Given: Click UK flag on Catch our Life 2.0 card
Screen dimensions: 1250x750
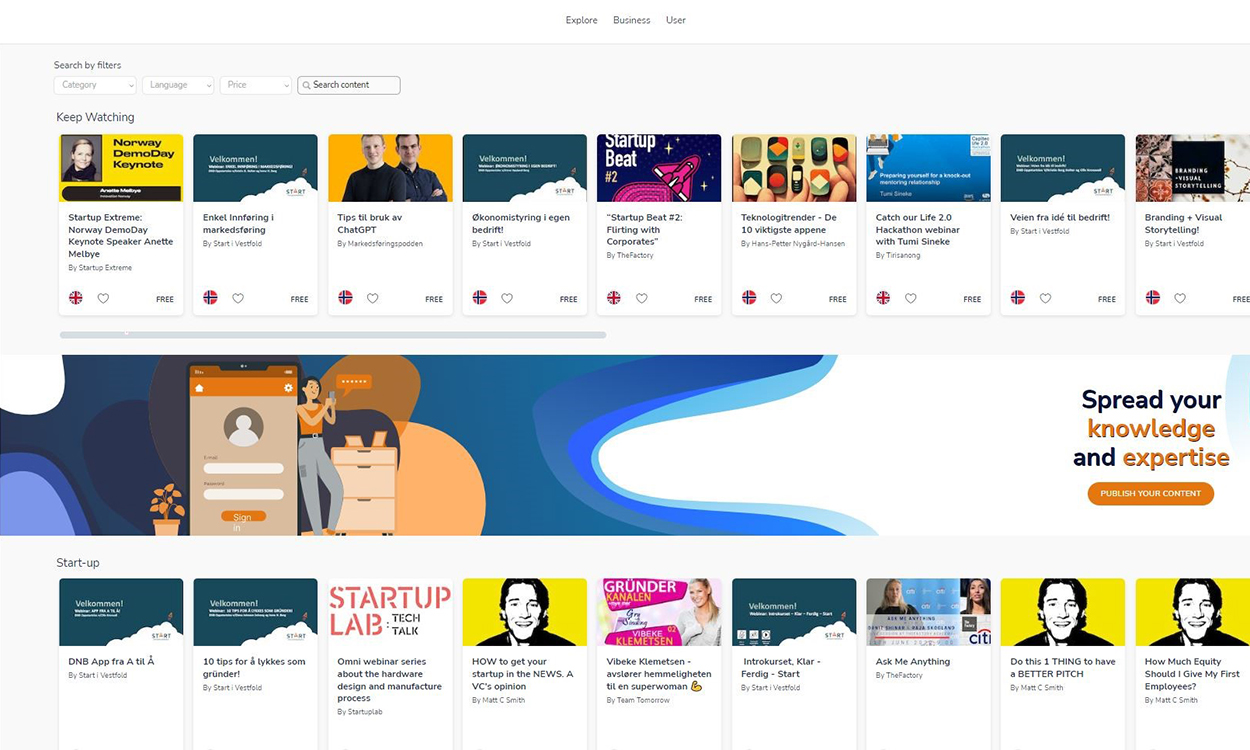Looking at the screenshot, I should pyautogui.click(x=883, y=298).
